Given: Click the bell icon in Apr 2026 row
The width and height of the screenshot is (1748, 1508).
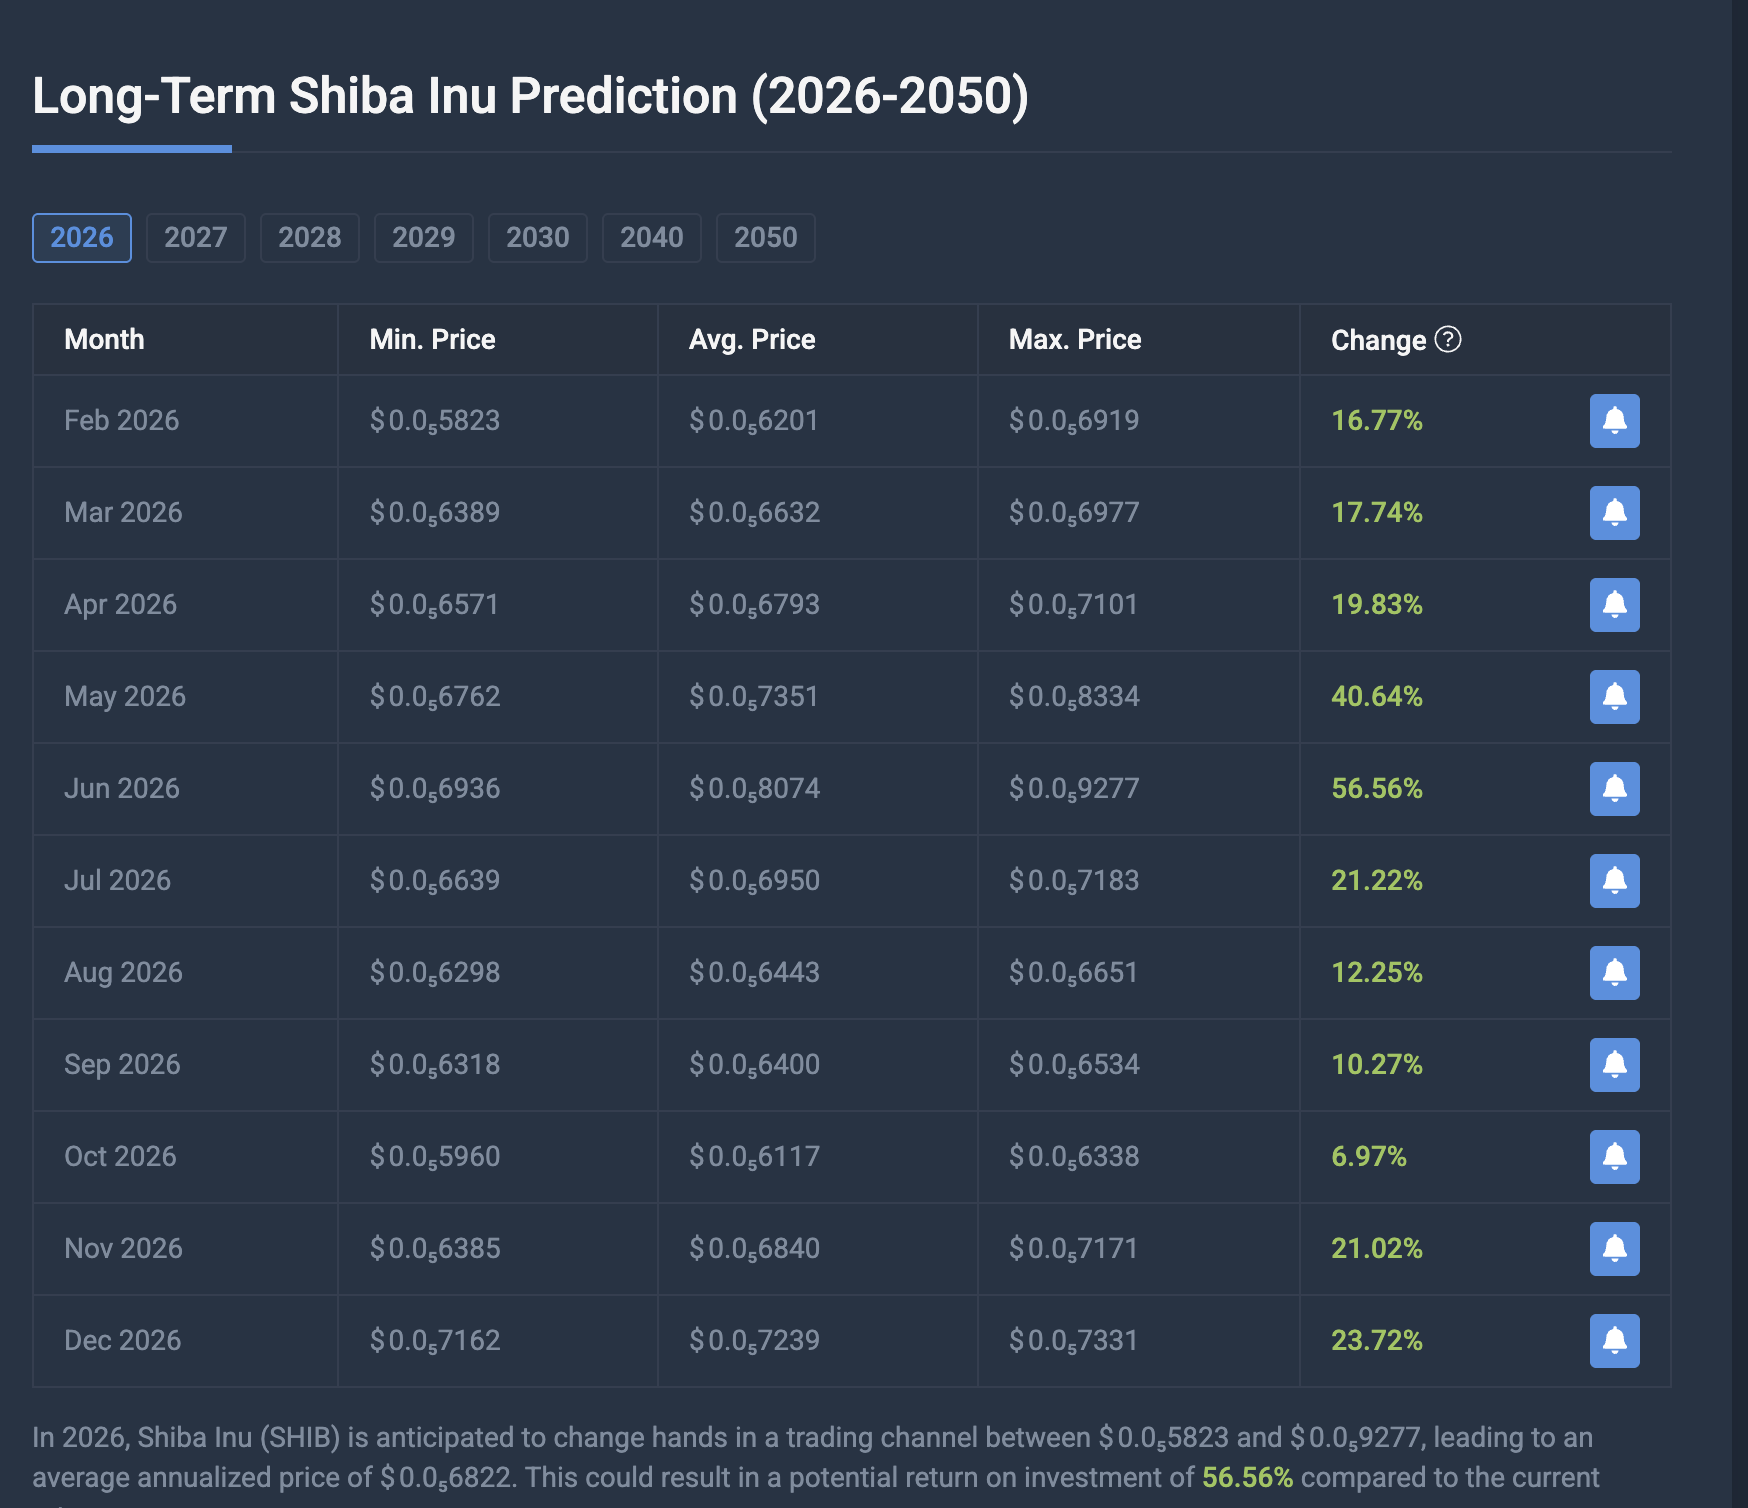Looking at the screenshot, I should [x=1614, y=605].
